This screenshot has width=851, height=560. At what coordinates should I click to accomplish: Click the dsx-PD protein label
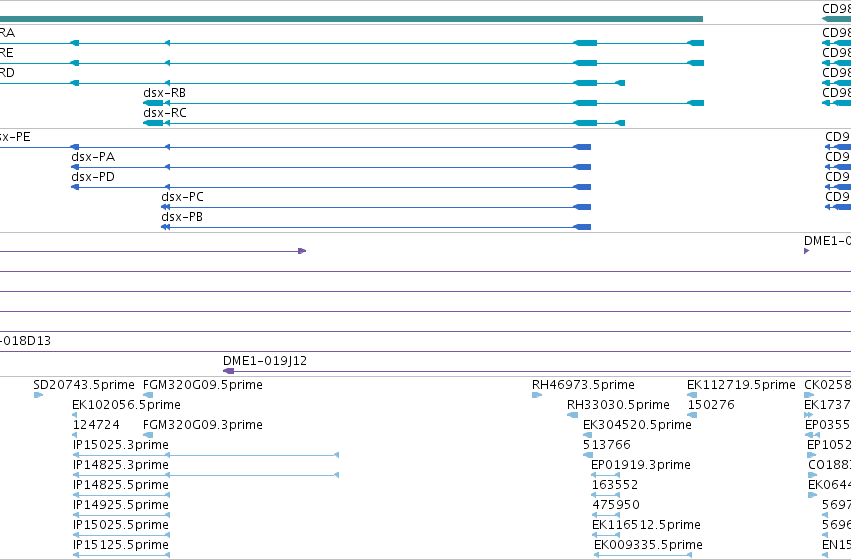pos(93,177)
